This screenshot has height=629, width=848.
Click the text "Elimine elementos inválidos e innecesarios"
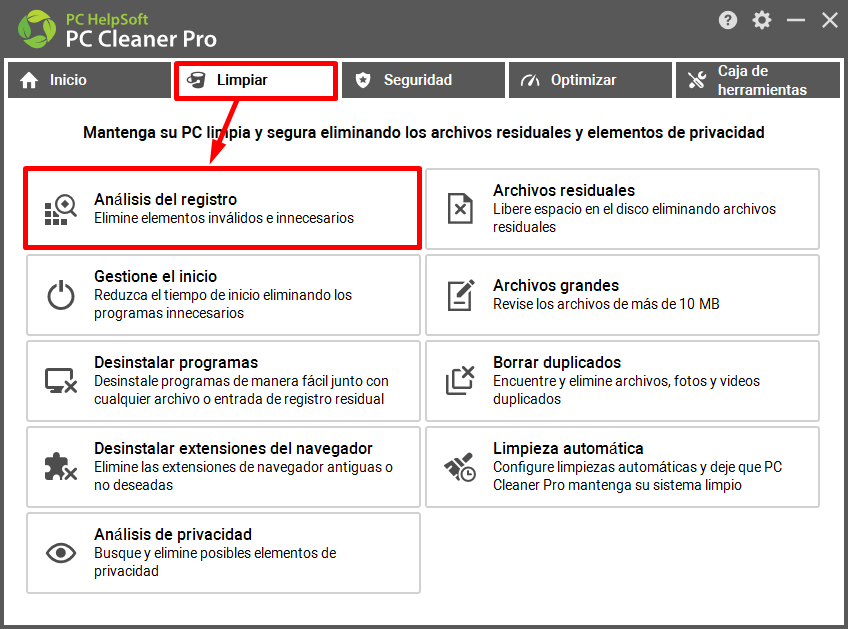[224, 218]
